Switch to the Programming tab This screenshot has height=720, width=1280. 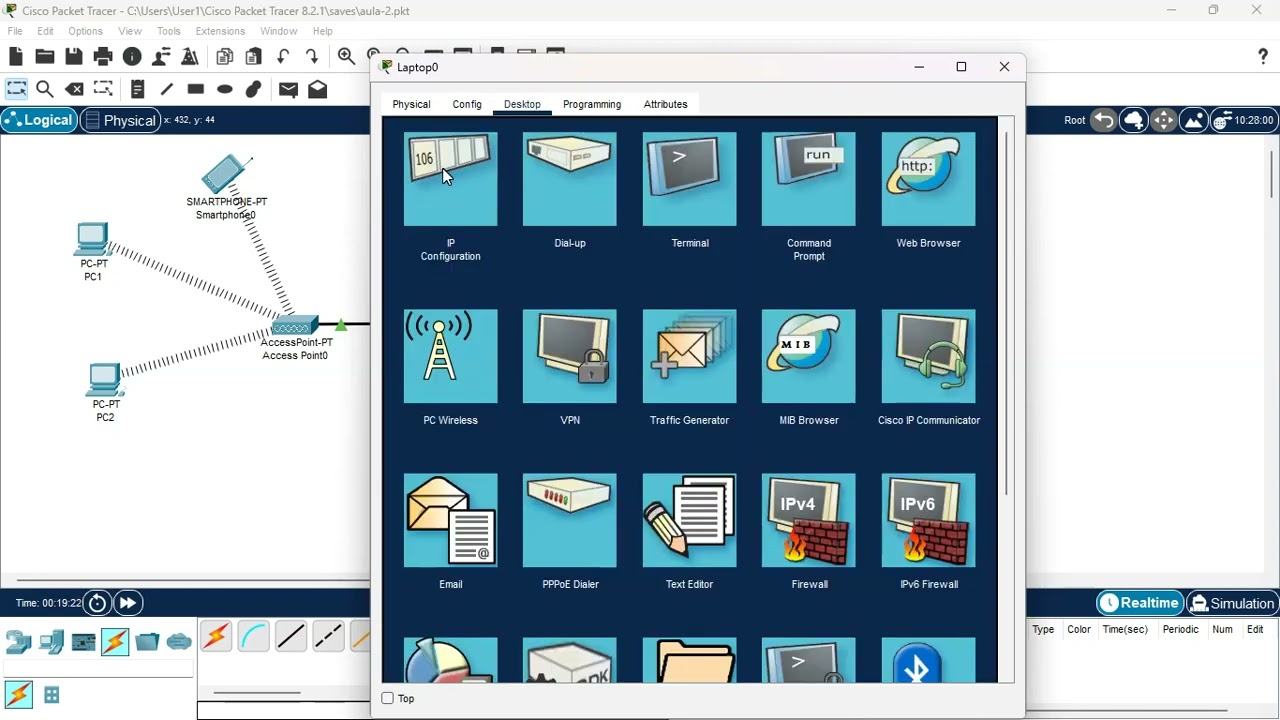click(x=592, y=104)
